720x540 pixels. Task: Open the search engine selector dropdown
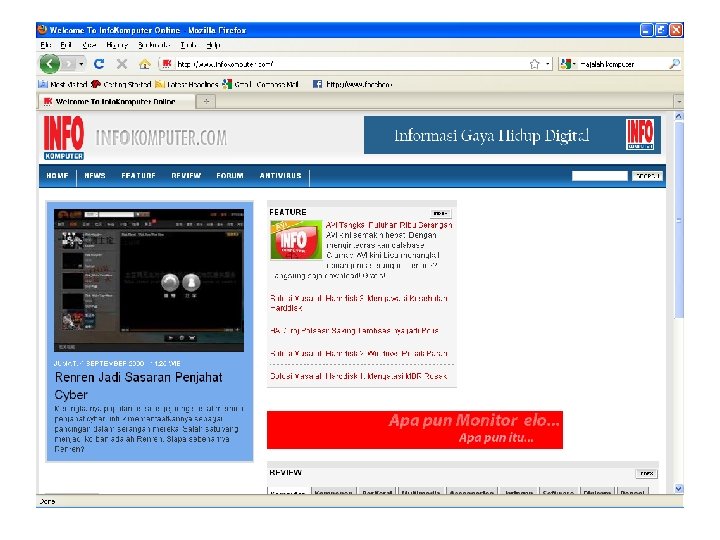pyautogui.click(x=568, y=64)
